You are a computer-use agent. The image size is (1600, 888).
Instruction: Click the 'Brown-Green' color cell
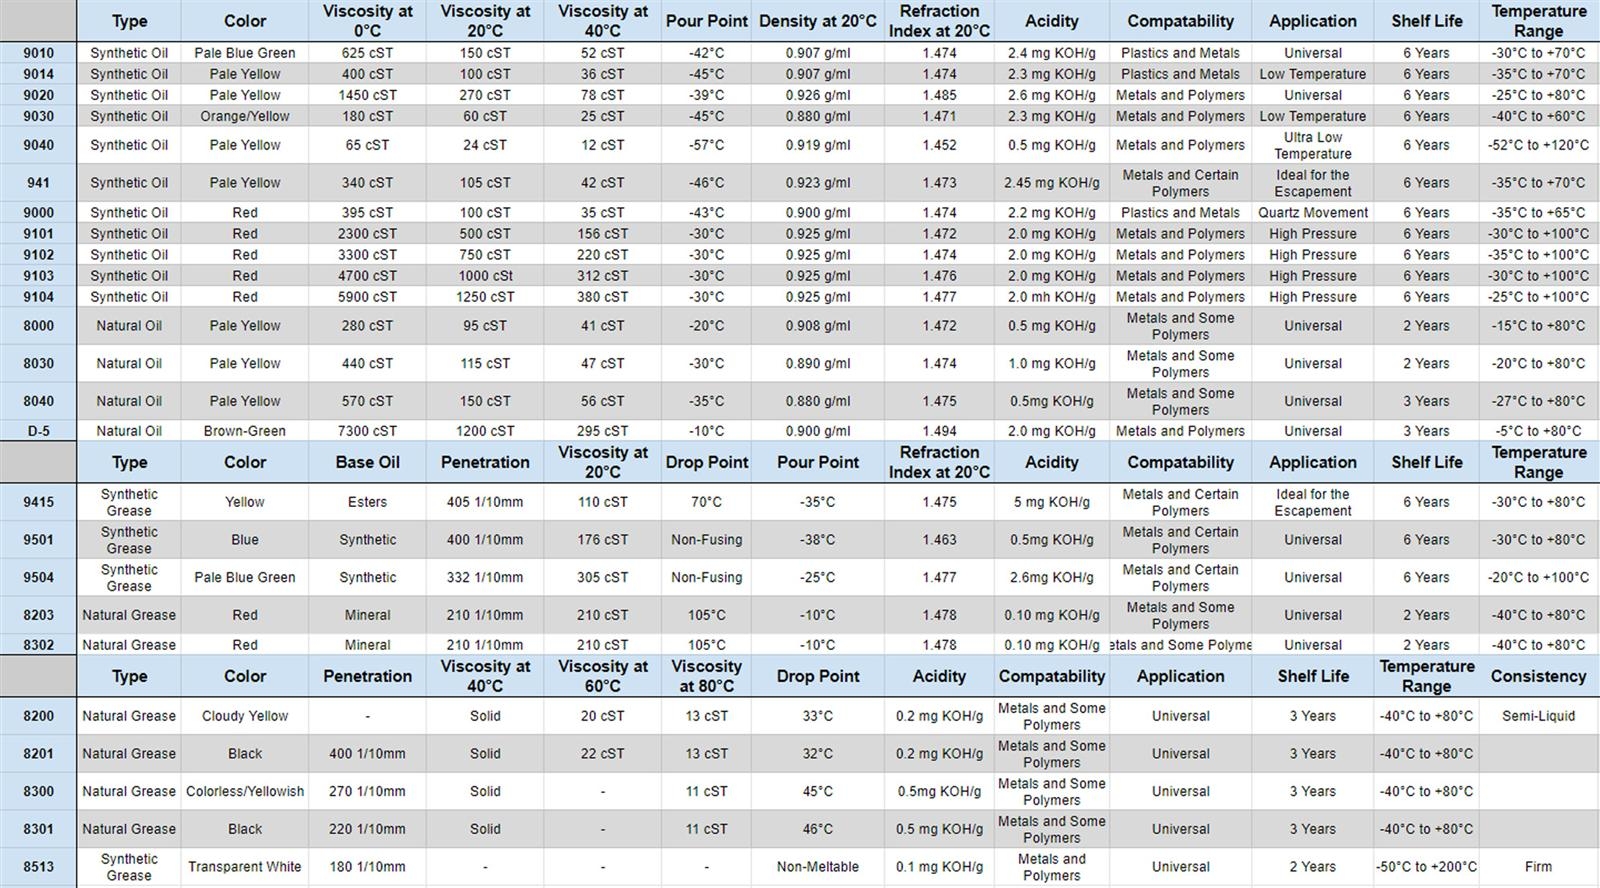(244, 431)
